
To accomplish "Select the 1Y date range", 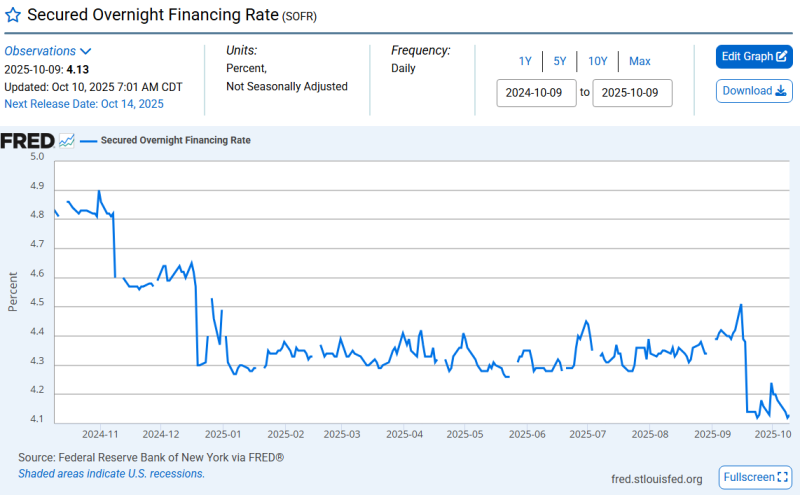I will [x=525, y=62].
